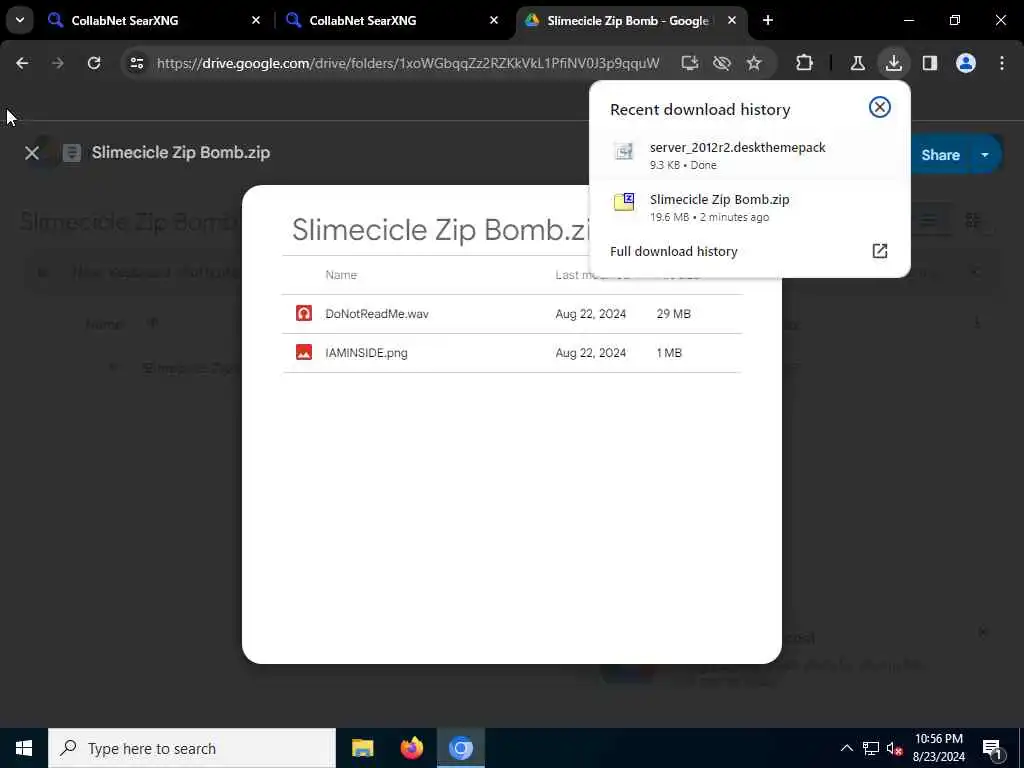Open site information icon in address bar
Screen dimensions: 1024x768
[137, 63]
